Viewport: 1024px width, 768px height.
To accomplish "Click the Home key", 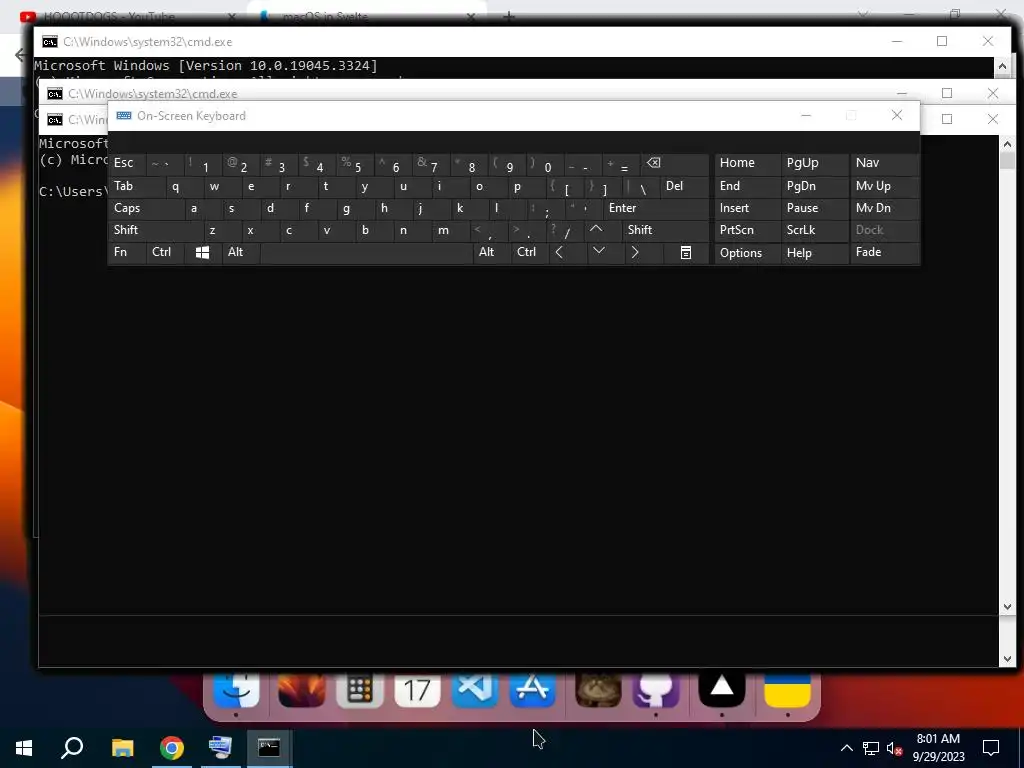I will click(747, 163).
